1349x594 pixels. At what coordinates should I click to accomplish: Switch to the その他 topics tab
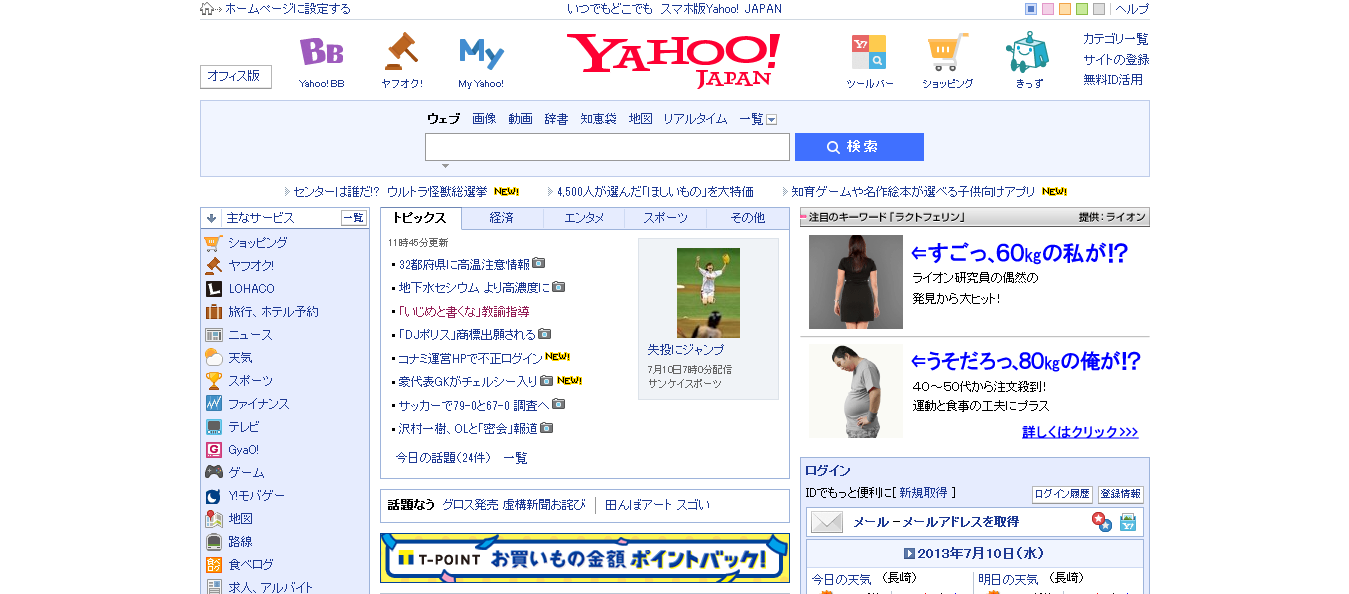click(x=747, y=218)
